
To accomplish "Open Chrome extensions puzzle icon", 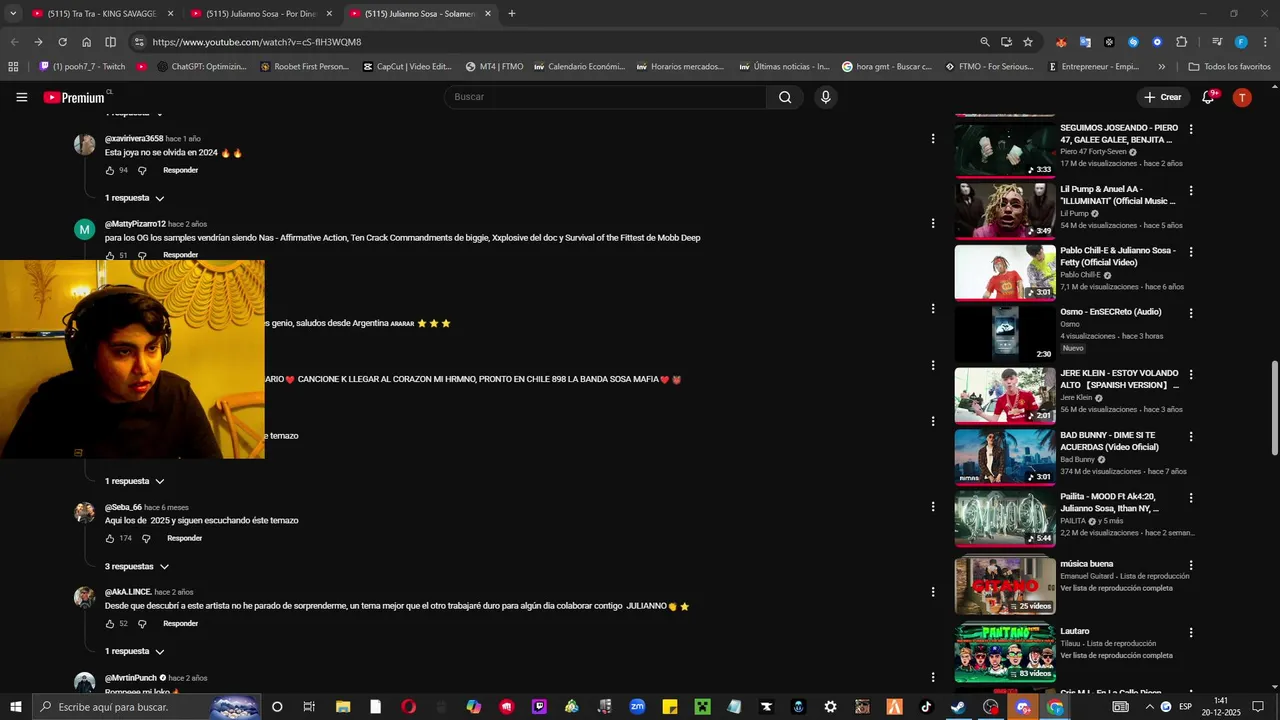I will [x=1181, y=42].
